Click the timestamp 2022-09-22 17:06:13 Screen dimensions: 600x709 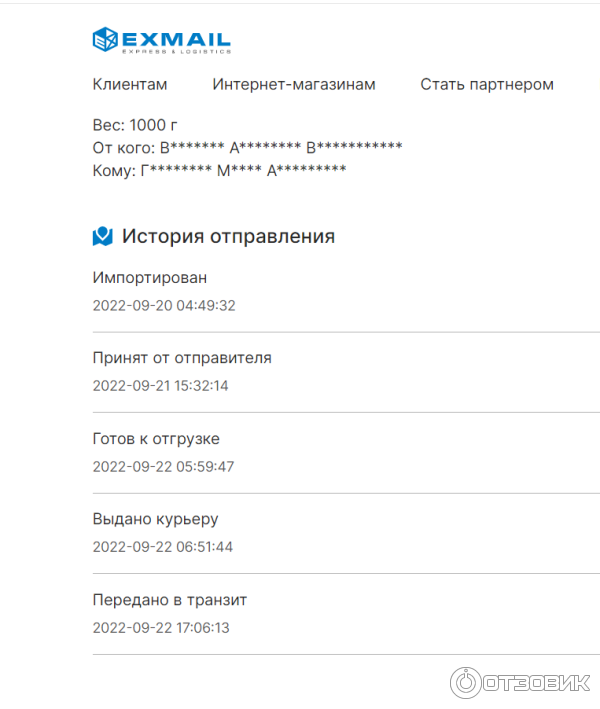click(x=161, y=628)
